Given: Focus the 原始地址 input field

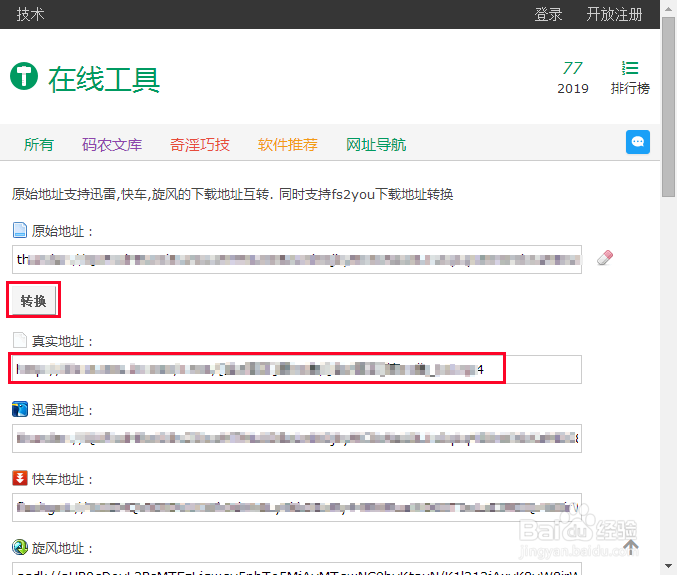Looking at the screenshot, I should 297,259.
